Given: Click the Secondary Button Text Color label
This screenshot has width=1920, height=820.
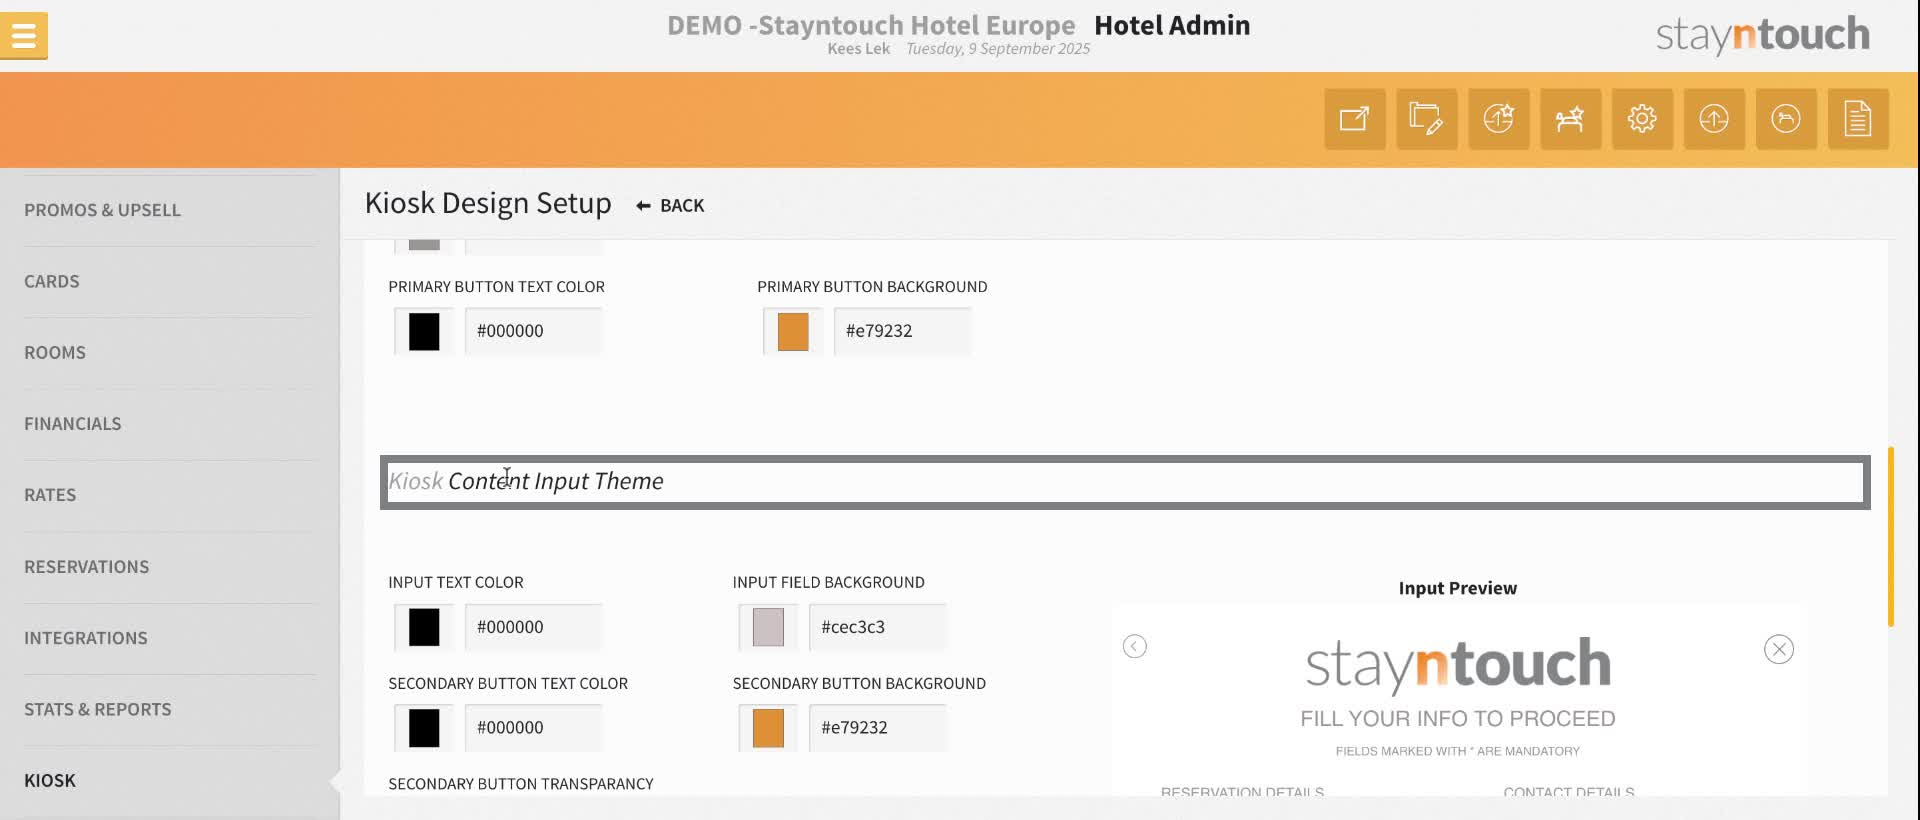Looking at the screenshot, I should coord(508,683).
